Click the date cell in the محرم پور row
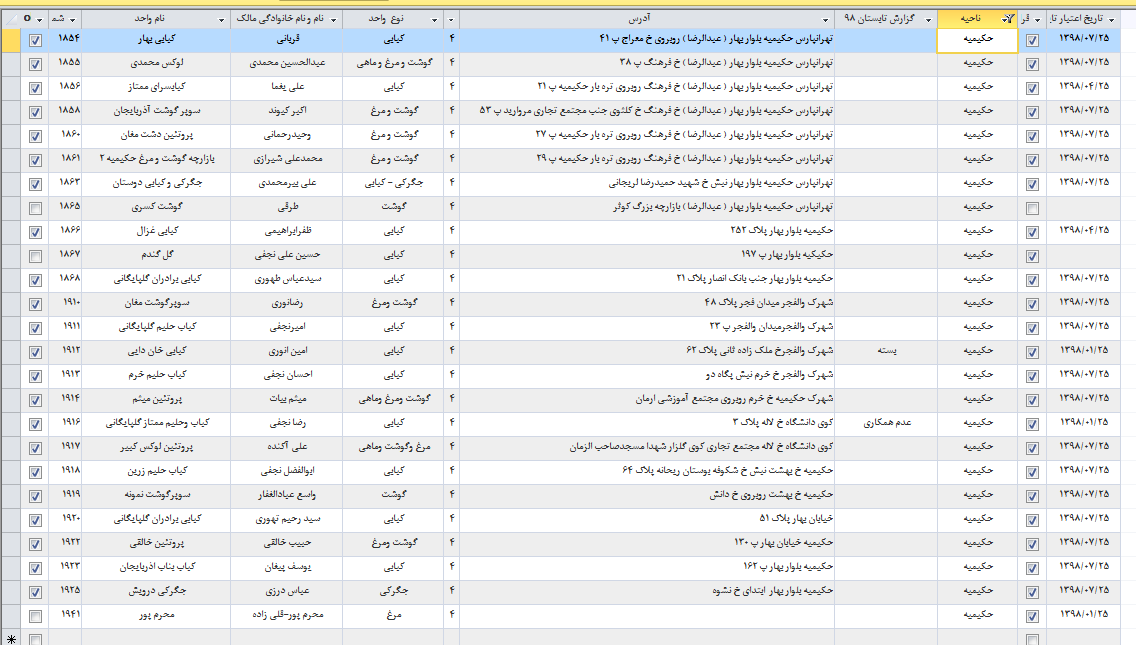The width and height of the screenshot is (1136, 645). click(1084, 615)
